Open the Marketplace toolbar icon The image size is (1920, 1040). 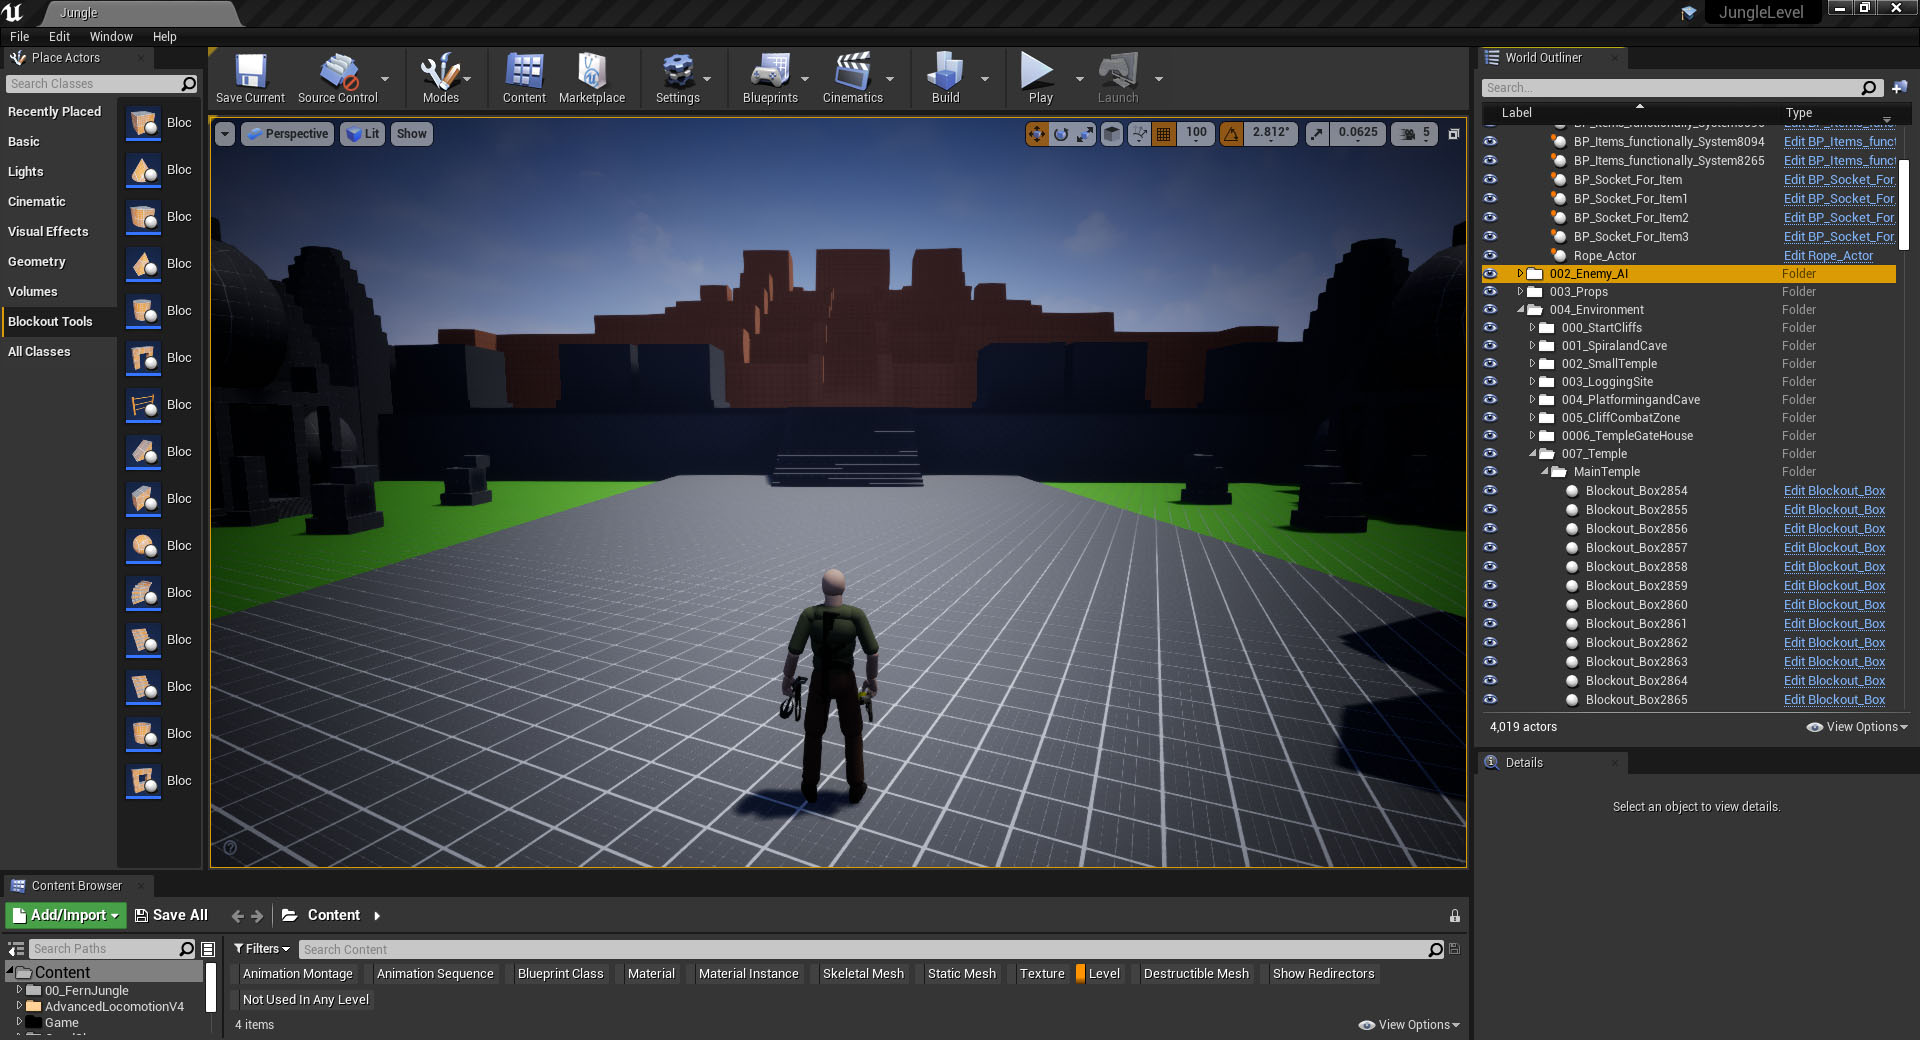coord(591,74)
